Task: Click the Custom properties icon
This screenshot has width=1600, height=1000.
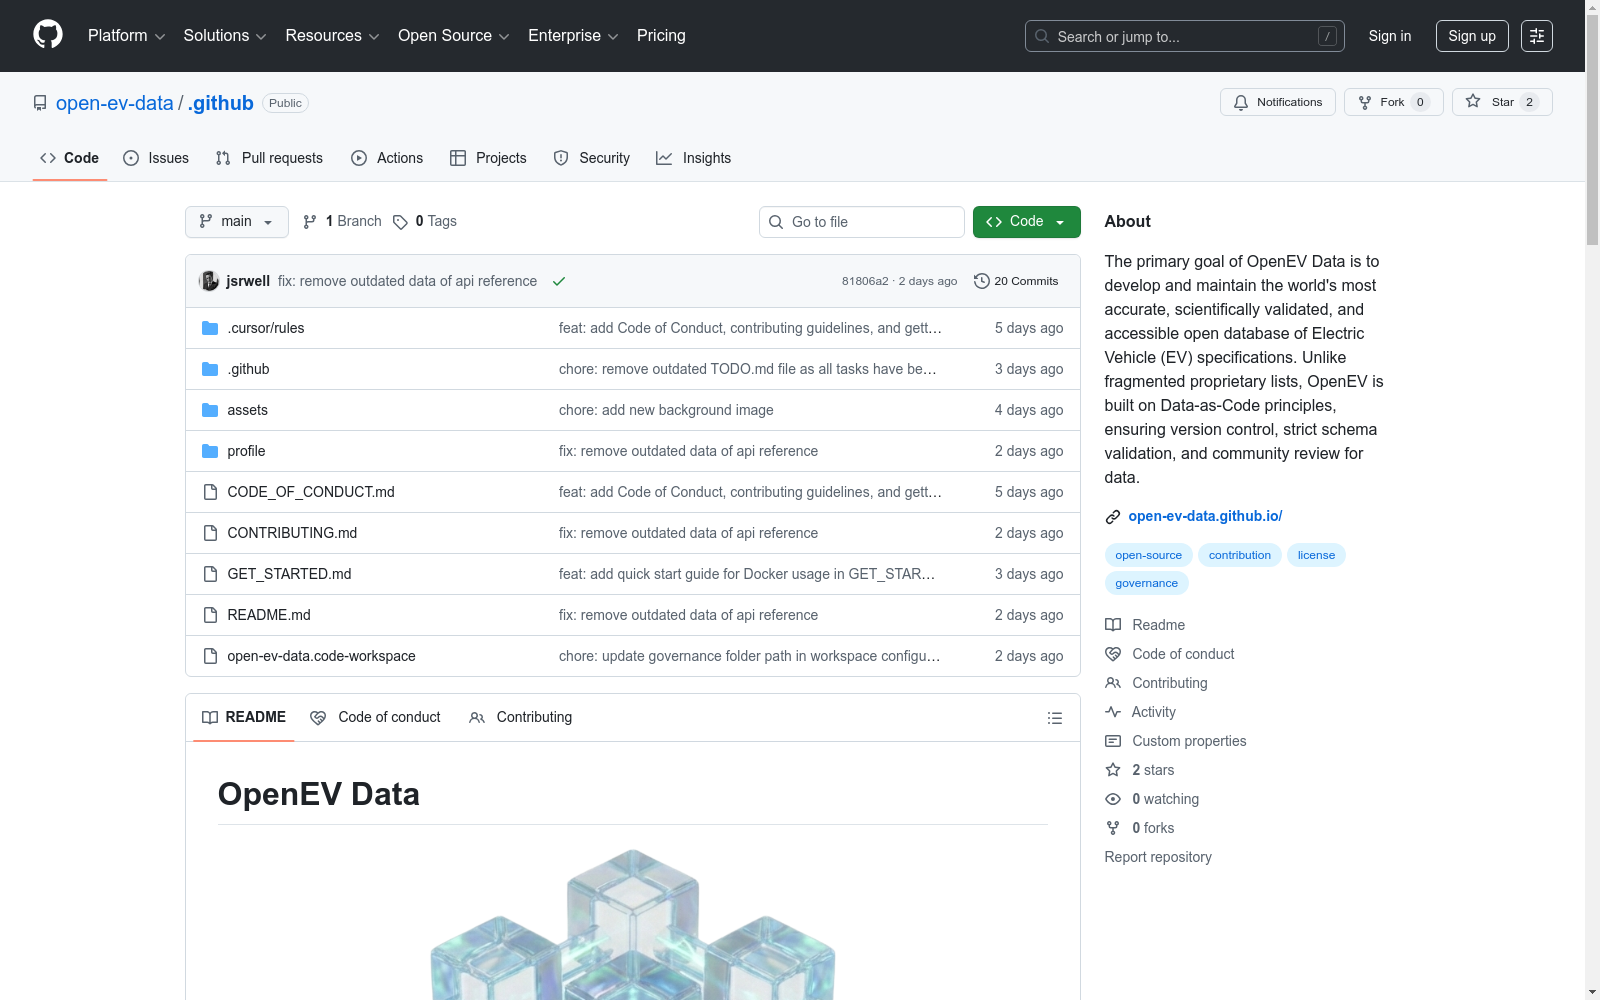Action: [x=1113, y=741]
